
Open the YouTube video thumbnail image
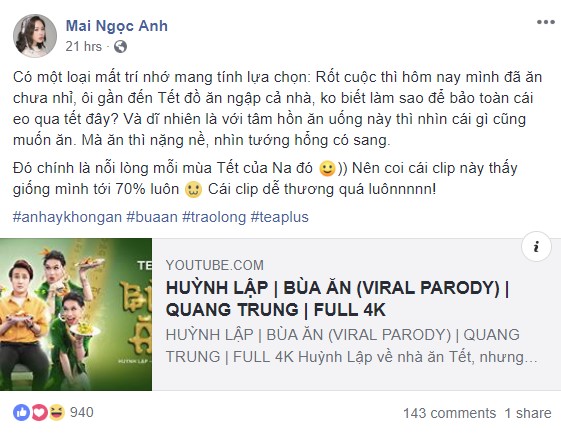tap(76, 314)
